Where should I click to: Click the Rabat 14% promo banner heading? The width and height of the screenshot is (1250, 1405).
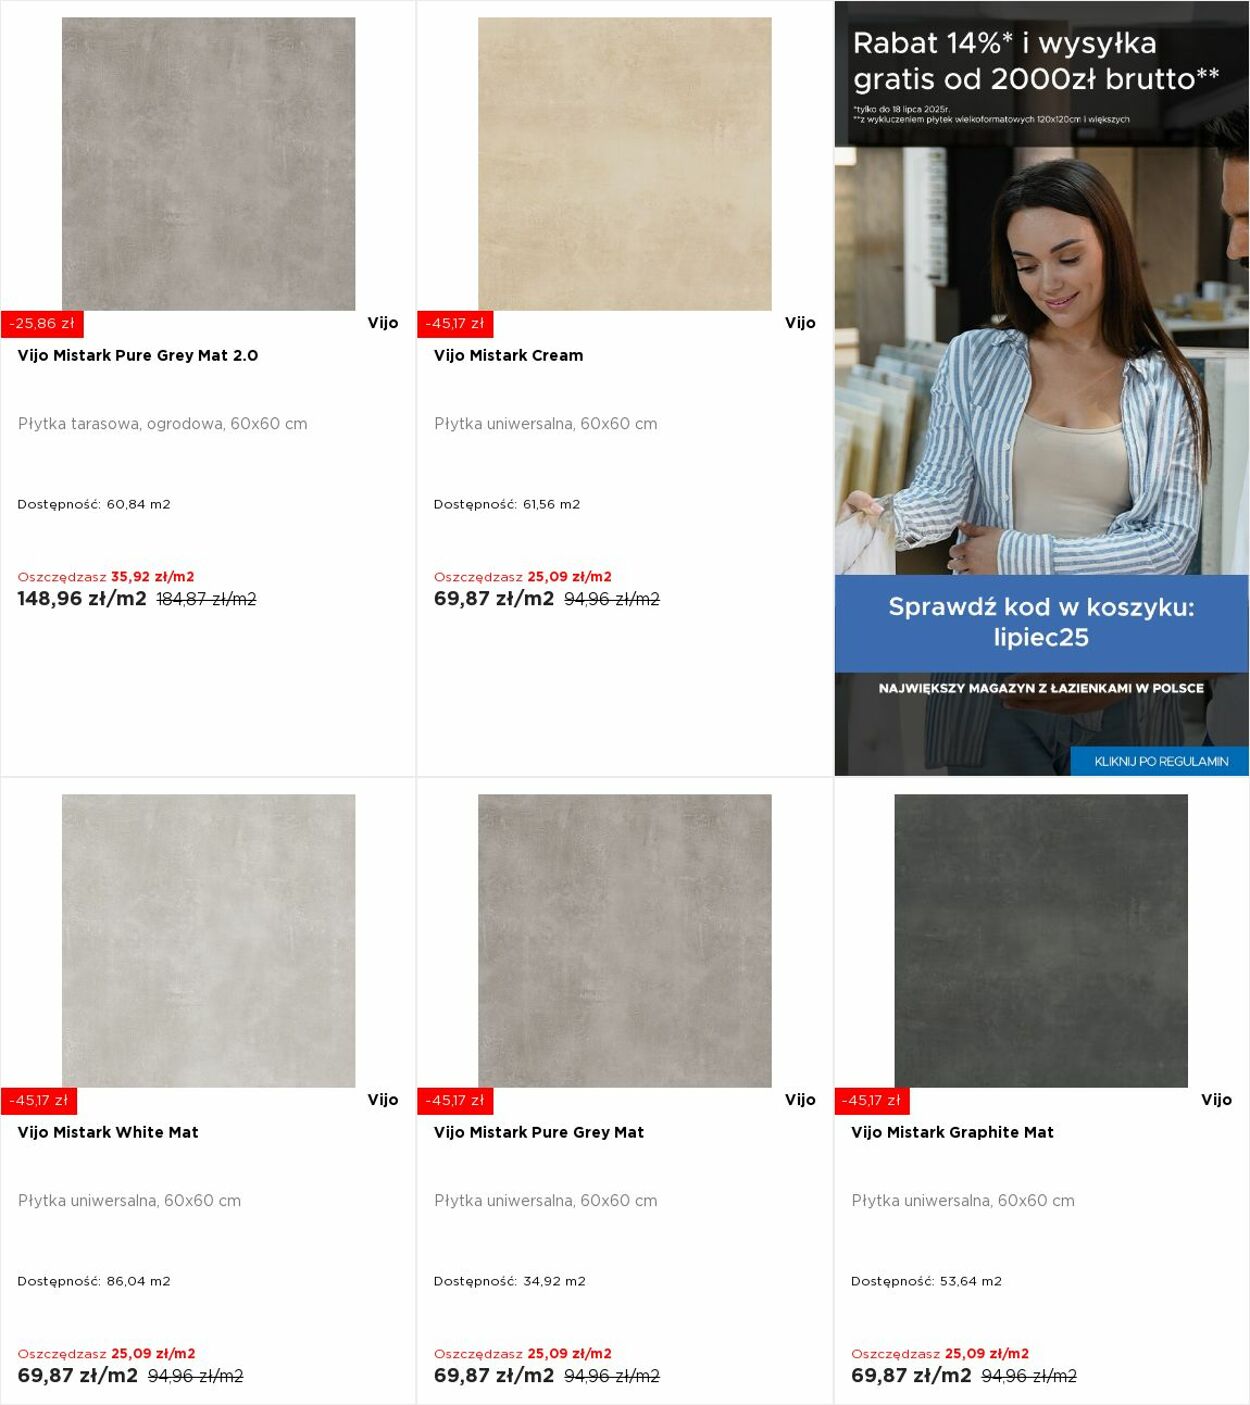[1036, 61]
